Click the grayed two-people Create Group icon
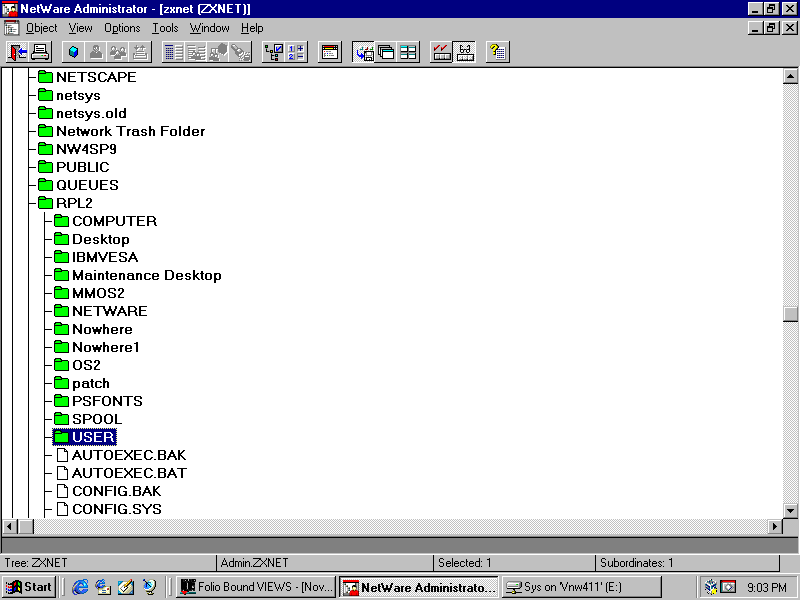 pyautogui.click(x=118, y=52)
